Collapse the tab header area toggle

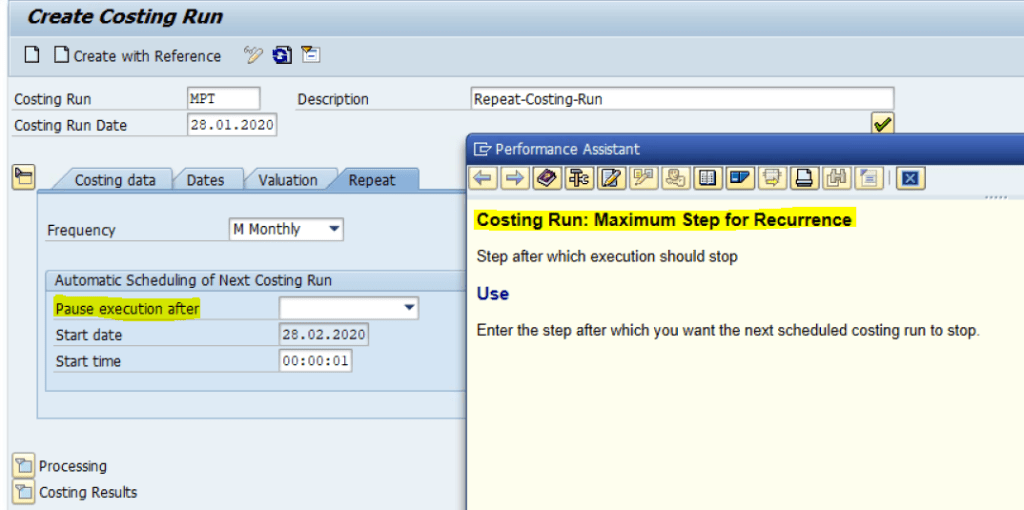[23, 178]
